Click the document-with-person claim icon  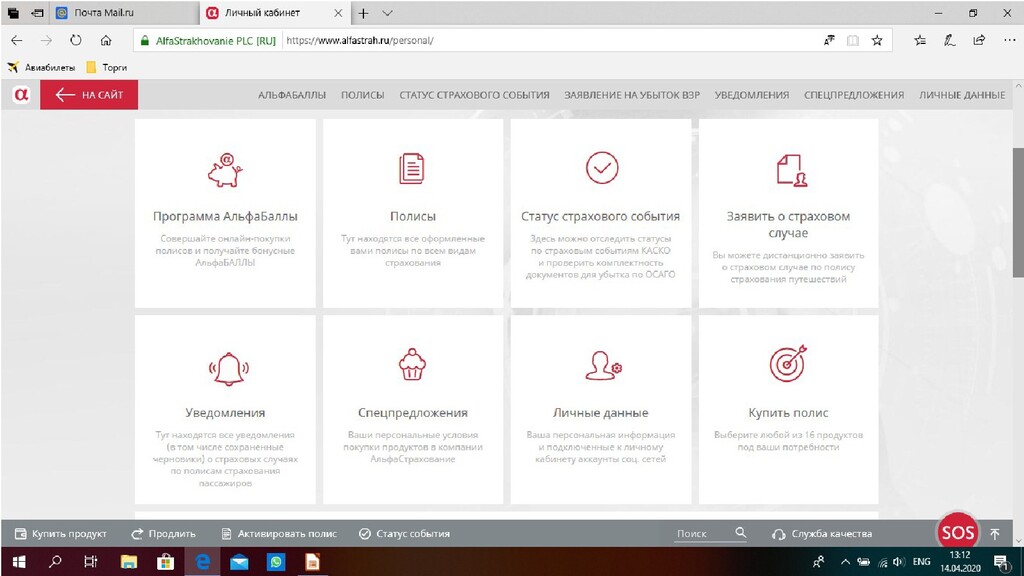click(792, 170)
